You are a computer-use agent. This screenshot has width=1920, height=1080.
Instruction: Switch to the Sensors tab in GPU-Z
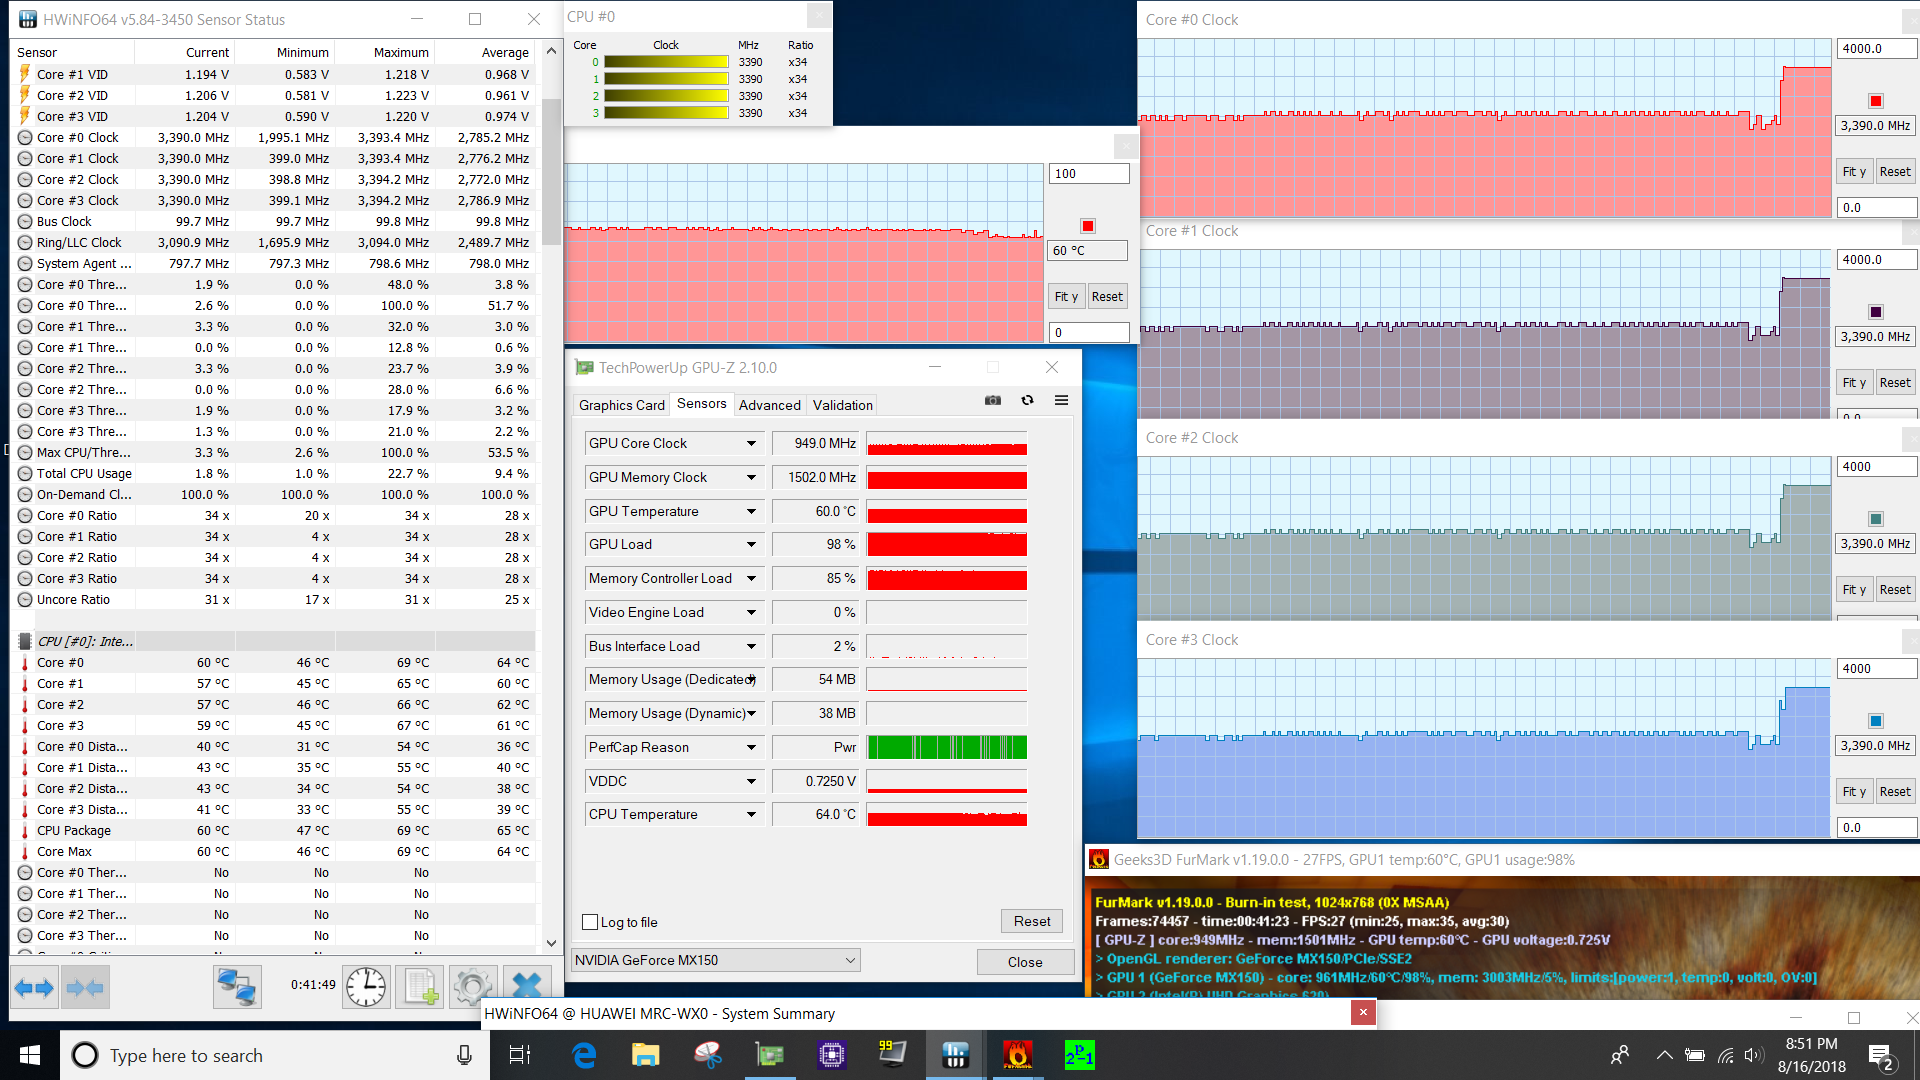tap(701, 404)
